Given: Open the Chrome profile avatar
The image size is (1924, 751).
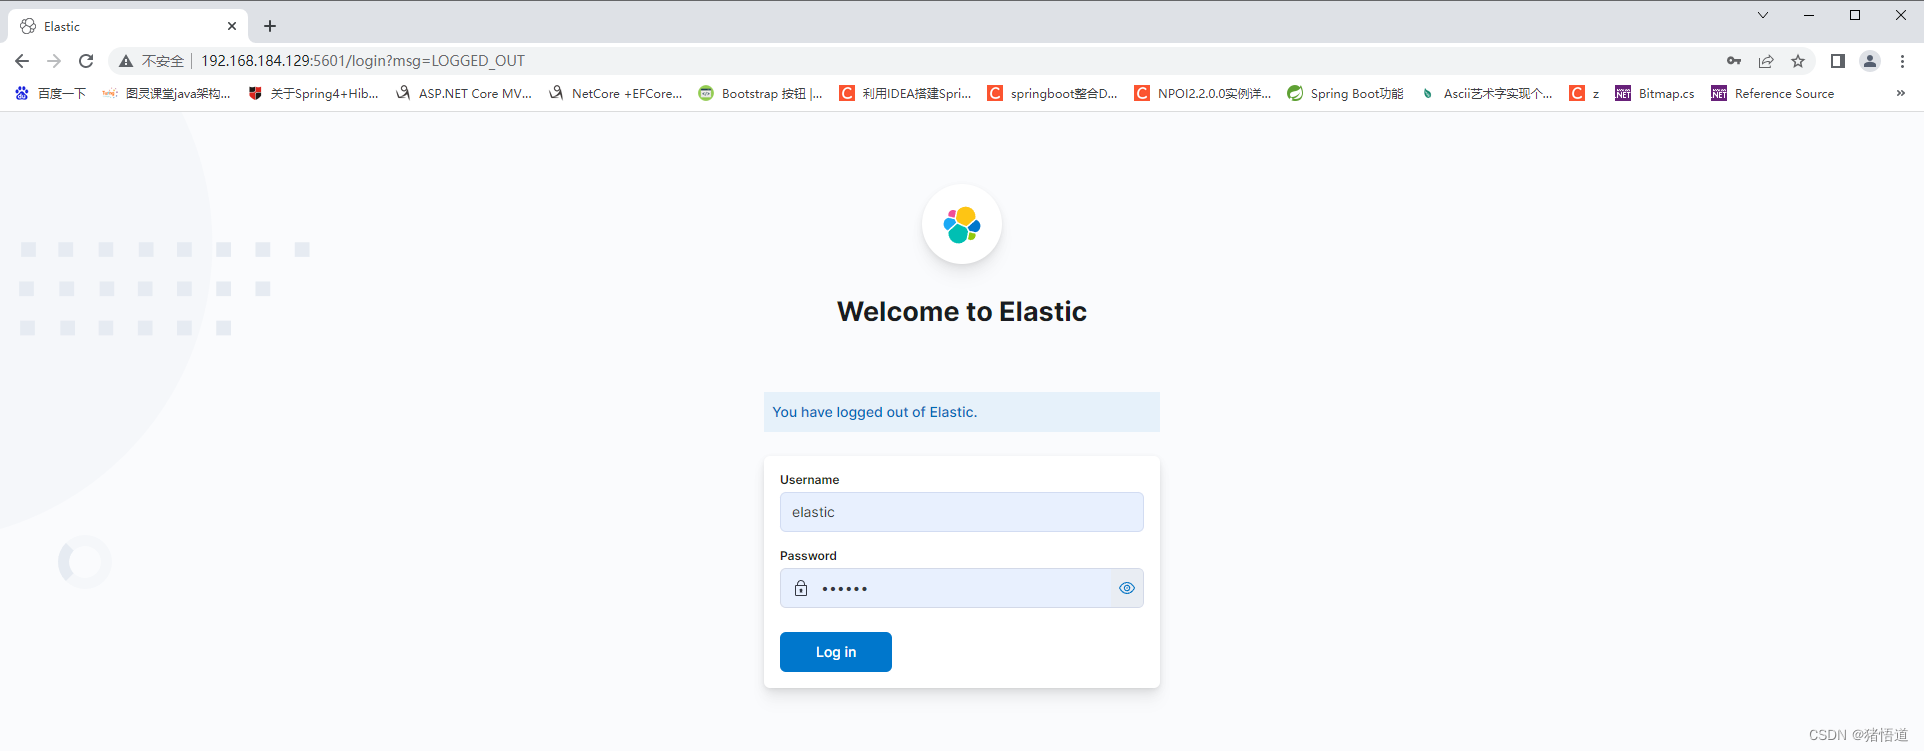Looking at the screenshot, I should pos(1870,61).
